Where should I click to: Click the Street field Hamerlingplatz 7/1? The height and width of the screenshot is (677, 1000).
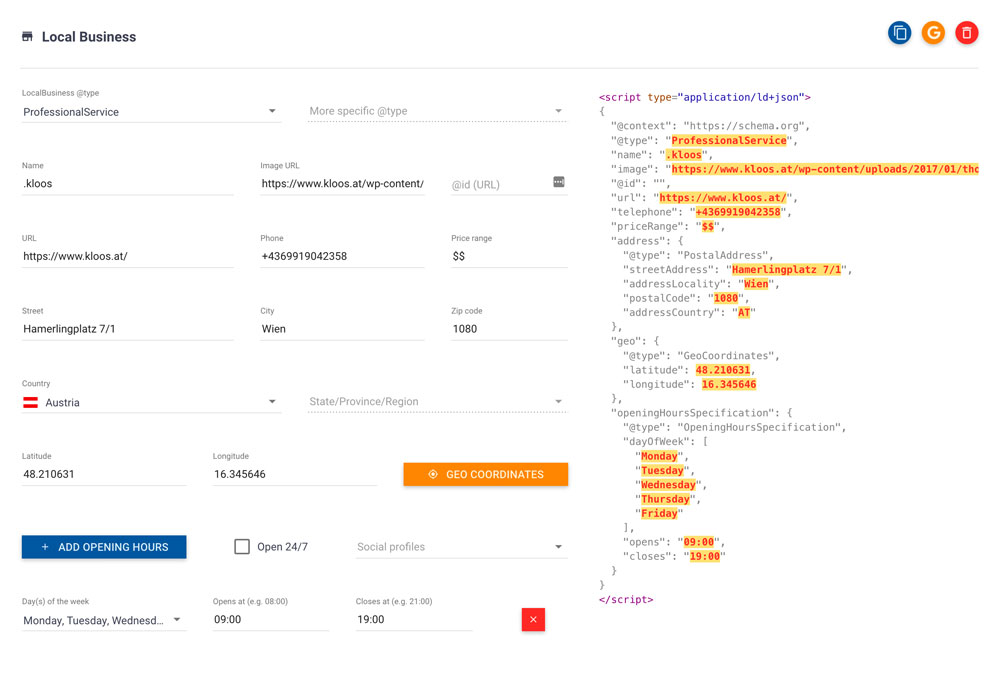click(x=128, y=329)
